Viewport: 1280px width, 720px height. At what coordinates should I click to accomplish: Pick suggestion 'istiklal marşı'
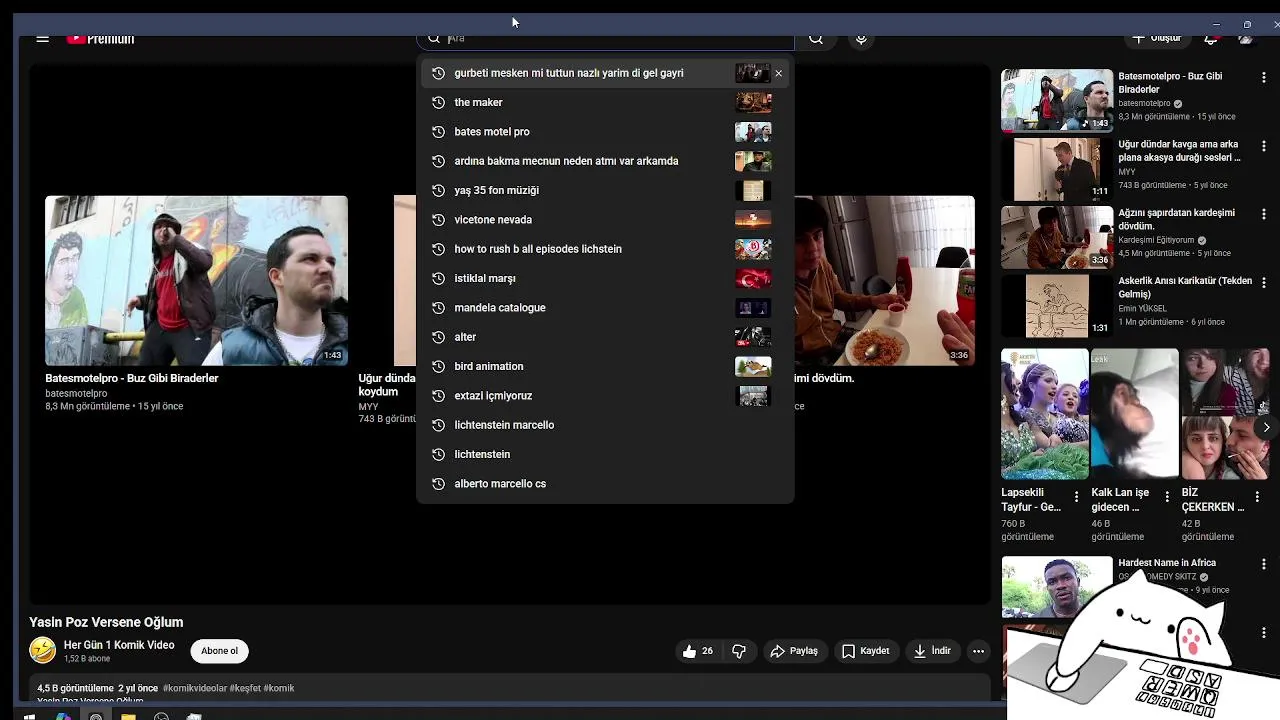click(605, 278)
